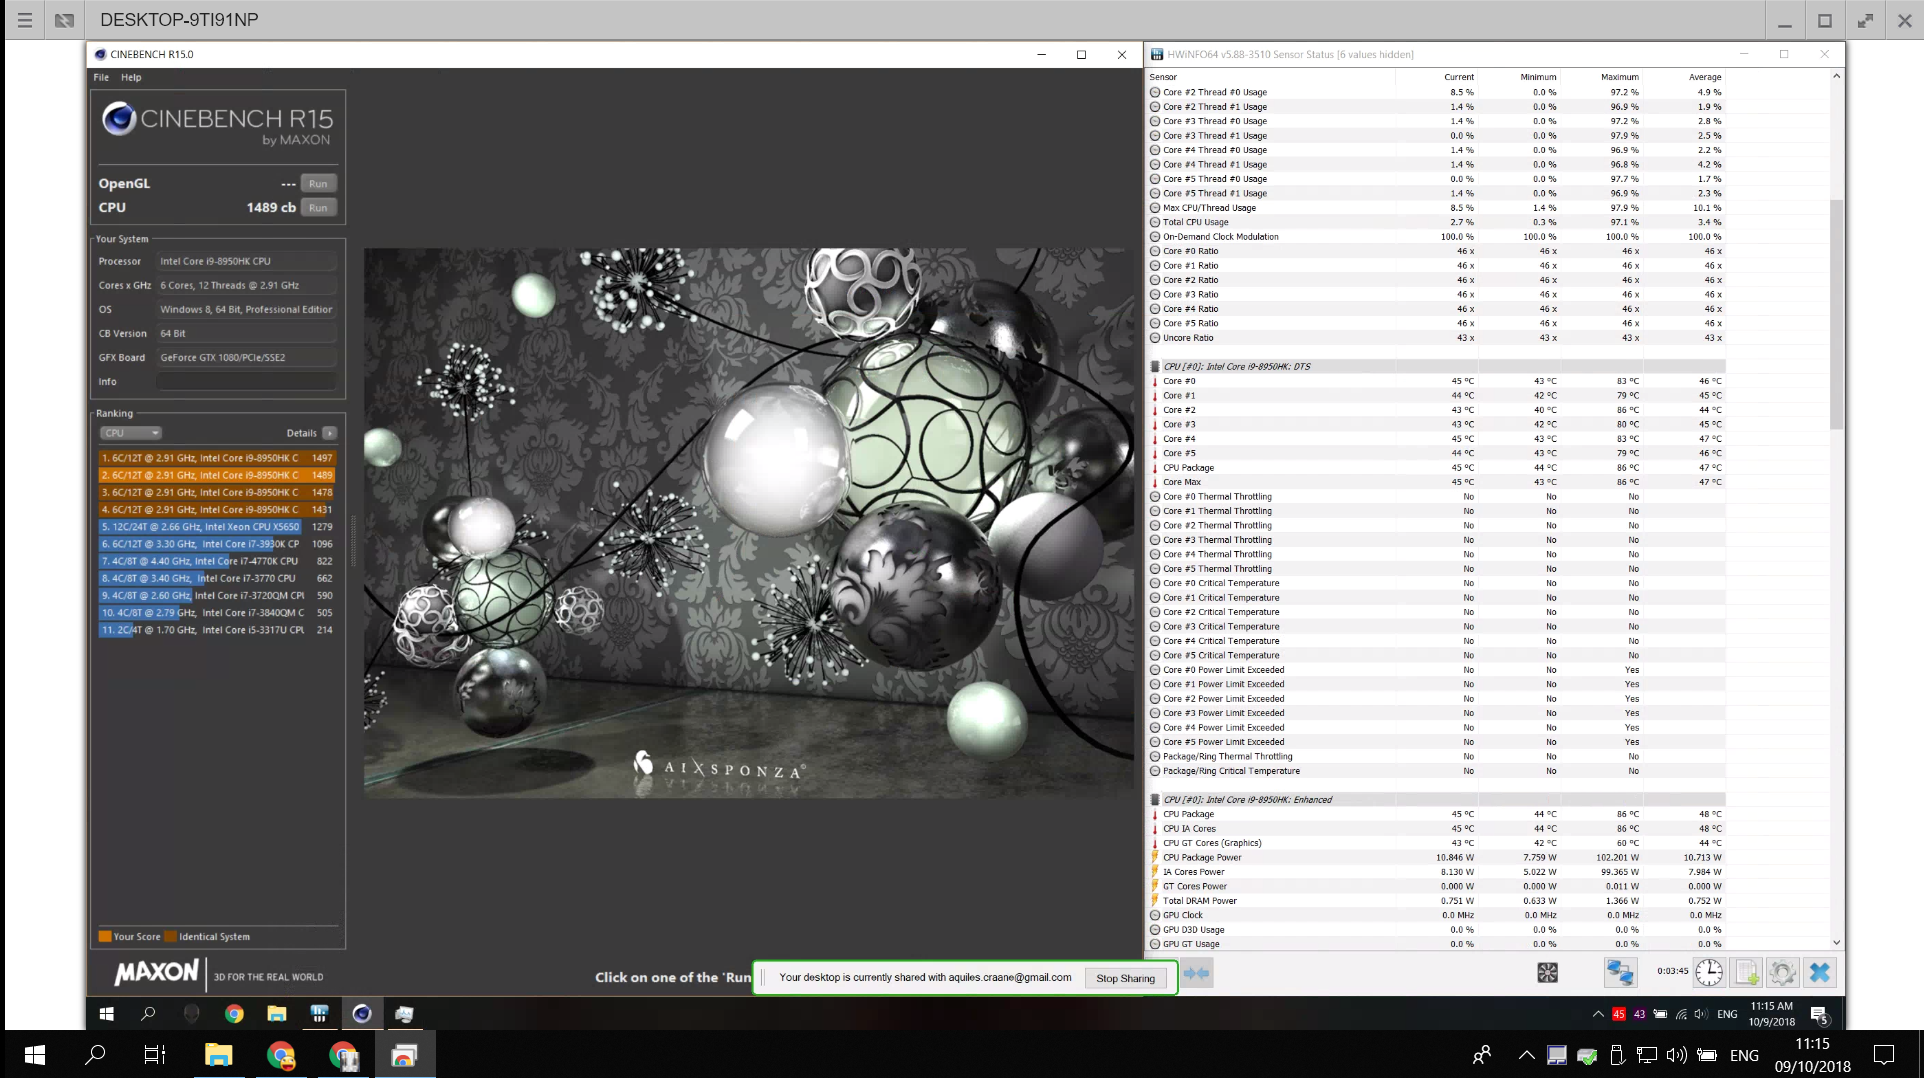Viewport: 1924px width, 1078px height.
Task: Start sensor logging with the sheet-plus icon
Action: 1746,972
